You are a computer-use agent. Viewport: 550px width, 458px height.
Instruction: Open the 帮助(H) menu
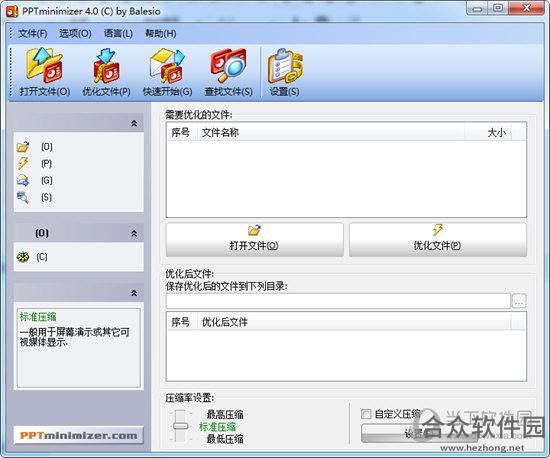pyautogui.click(x=161, y=34)
